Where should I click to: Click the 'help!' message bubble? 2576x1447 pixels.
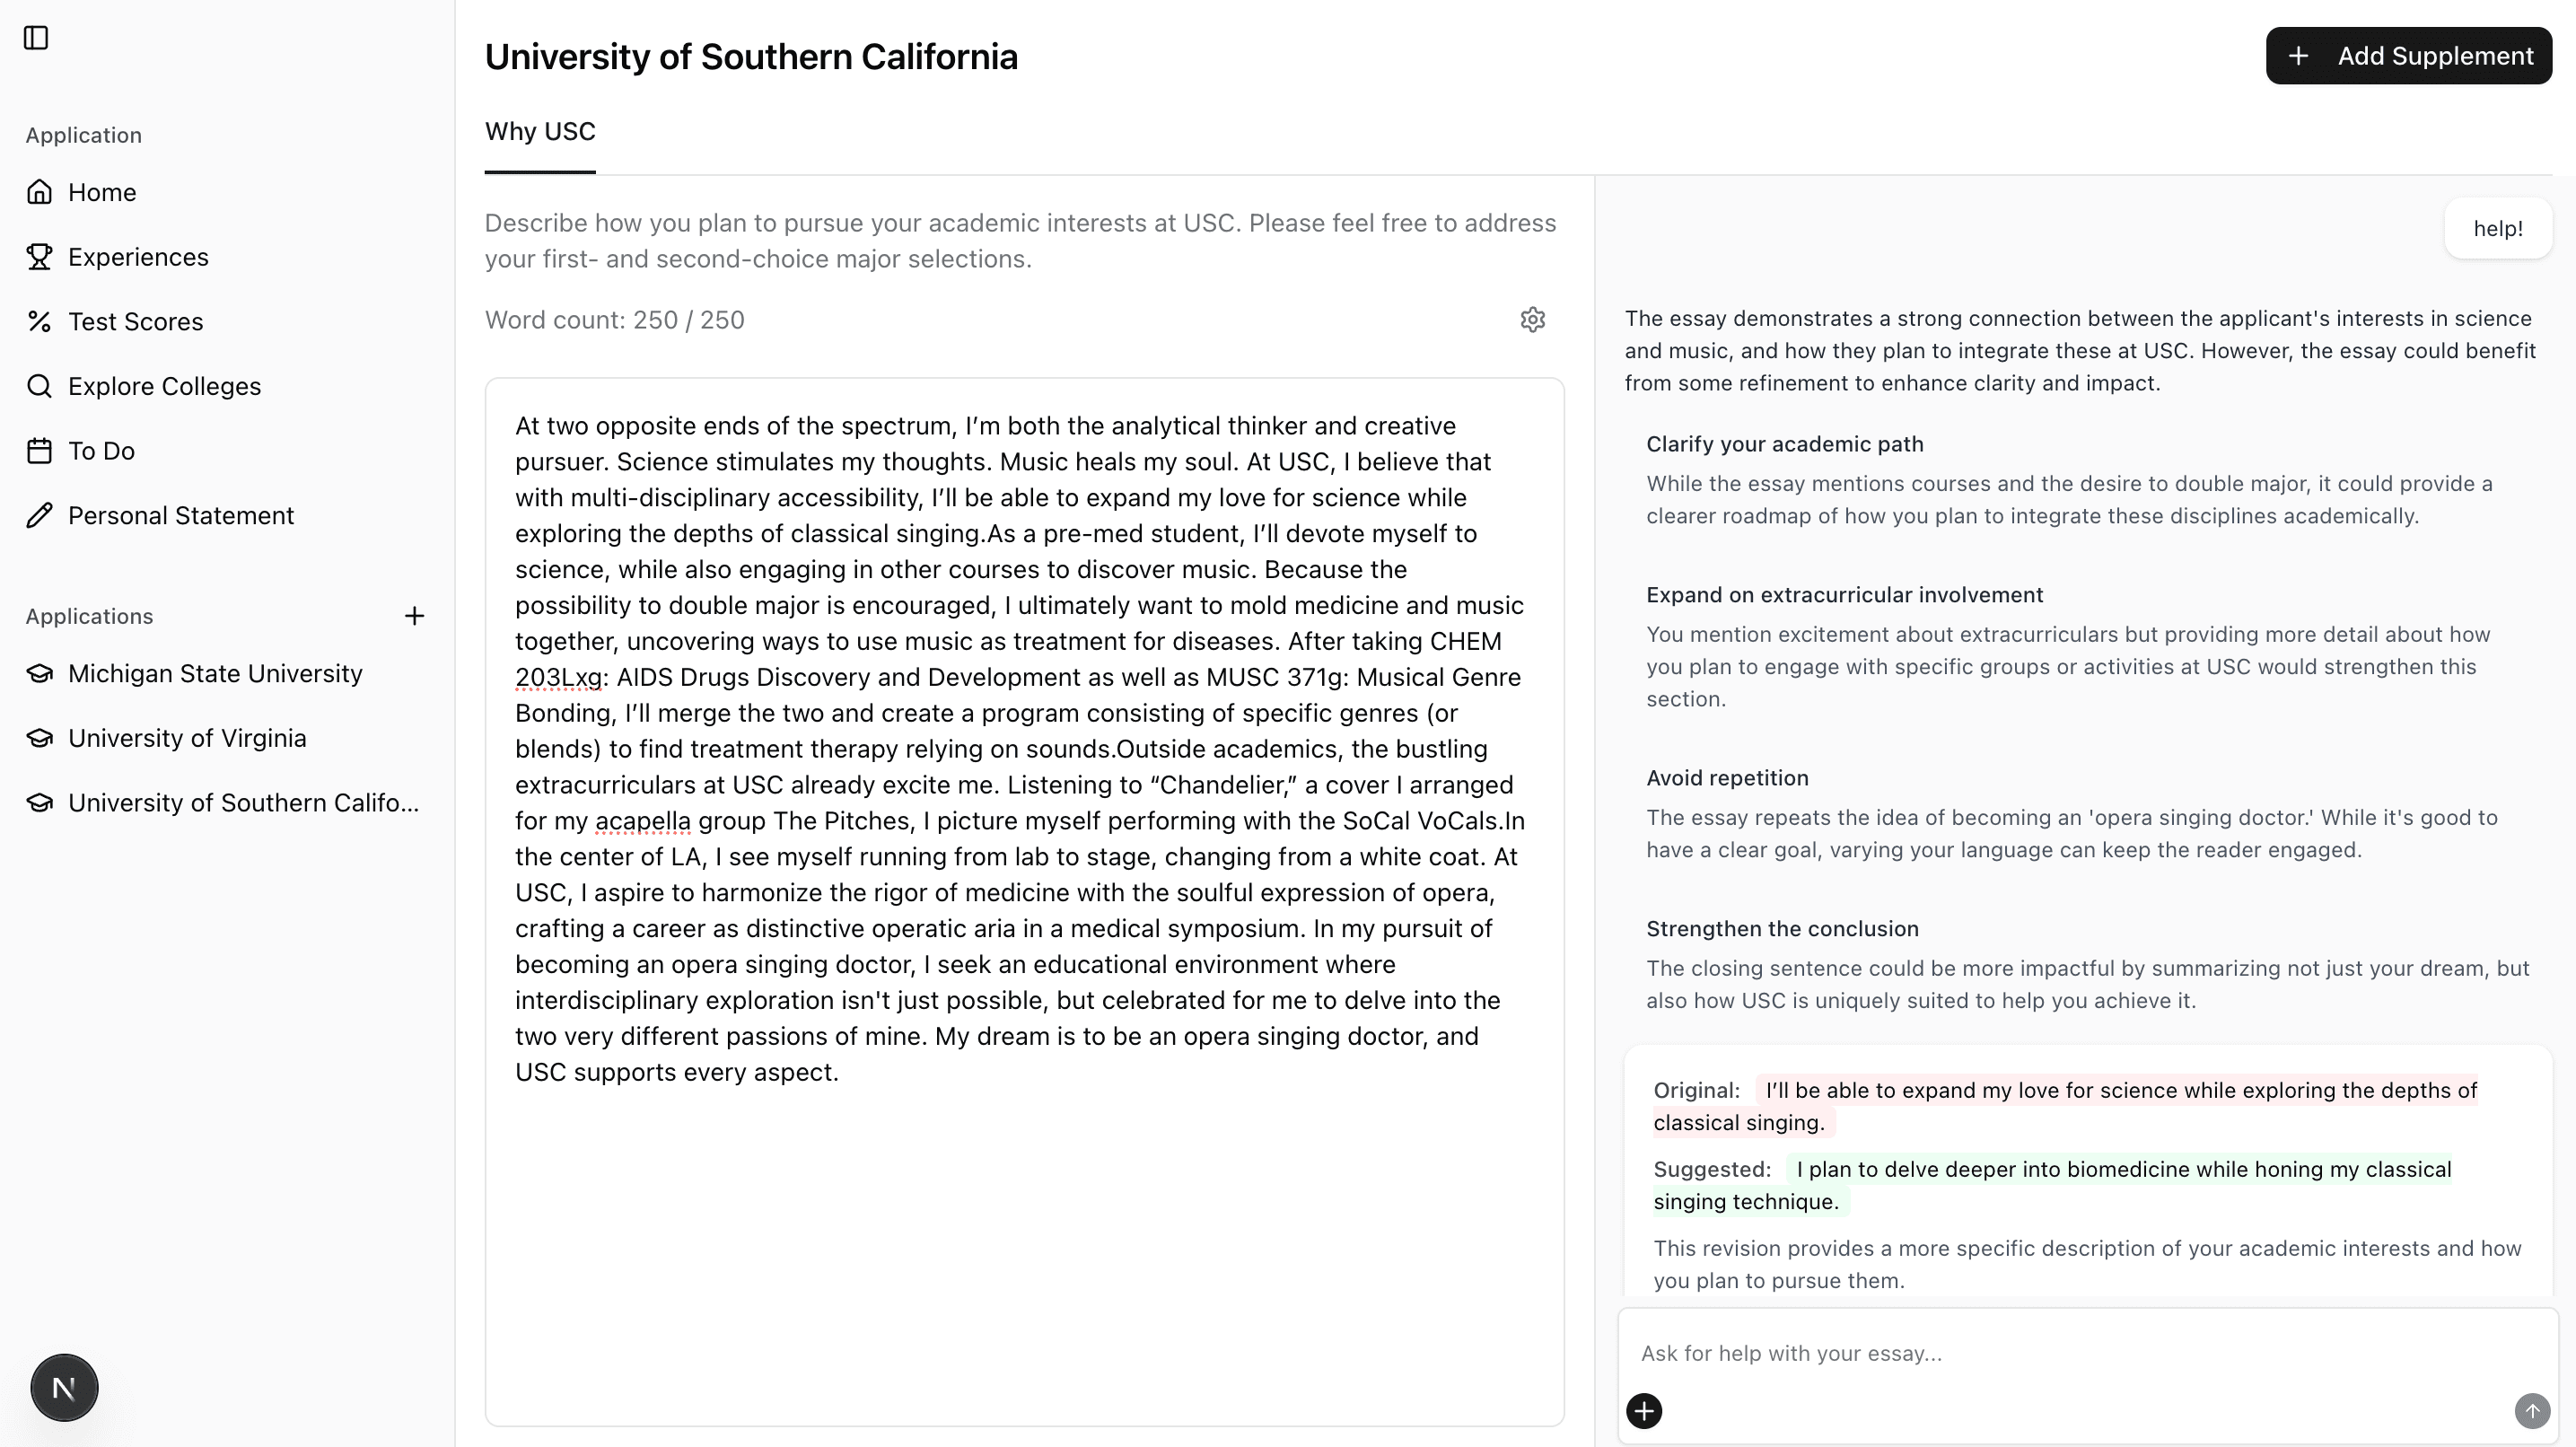[x=2497, y=229]
